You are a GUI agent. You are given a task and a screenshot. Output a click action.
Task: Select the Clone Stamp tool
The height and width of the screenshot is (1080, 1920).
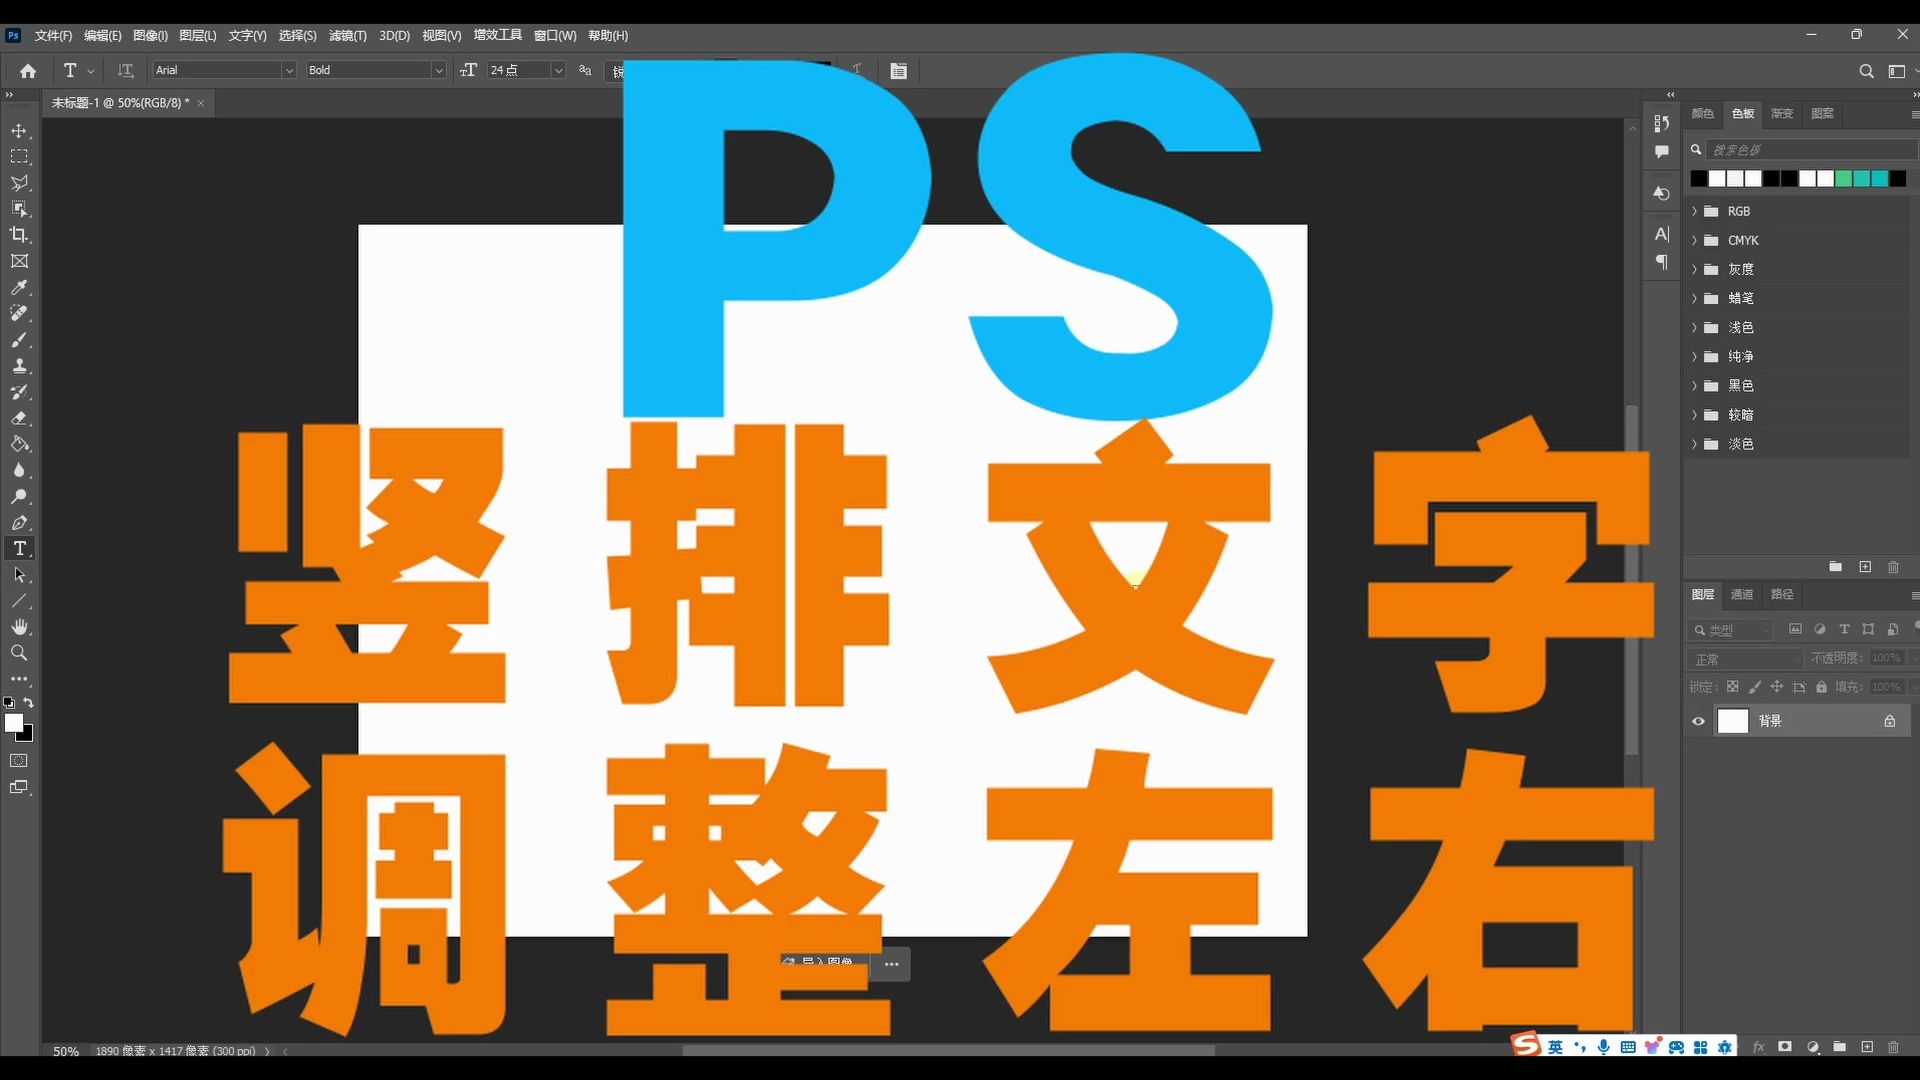[19, 366]
